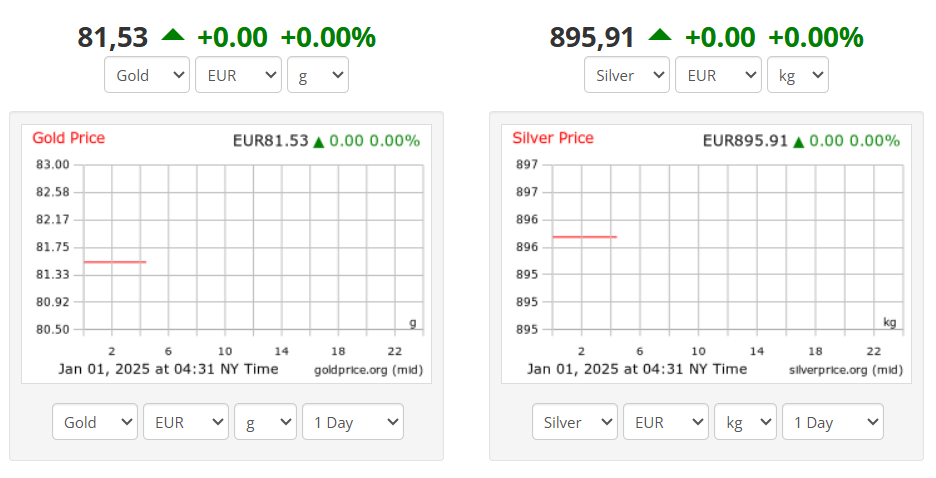Open top EUR currency dropdown beside Gold
This screenshot has height=478, width=936.
tap(238, 75)
